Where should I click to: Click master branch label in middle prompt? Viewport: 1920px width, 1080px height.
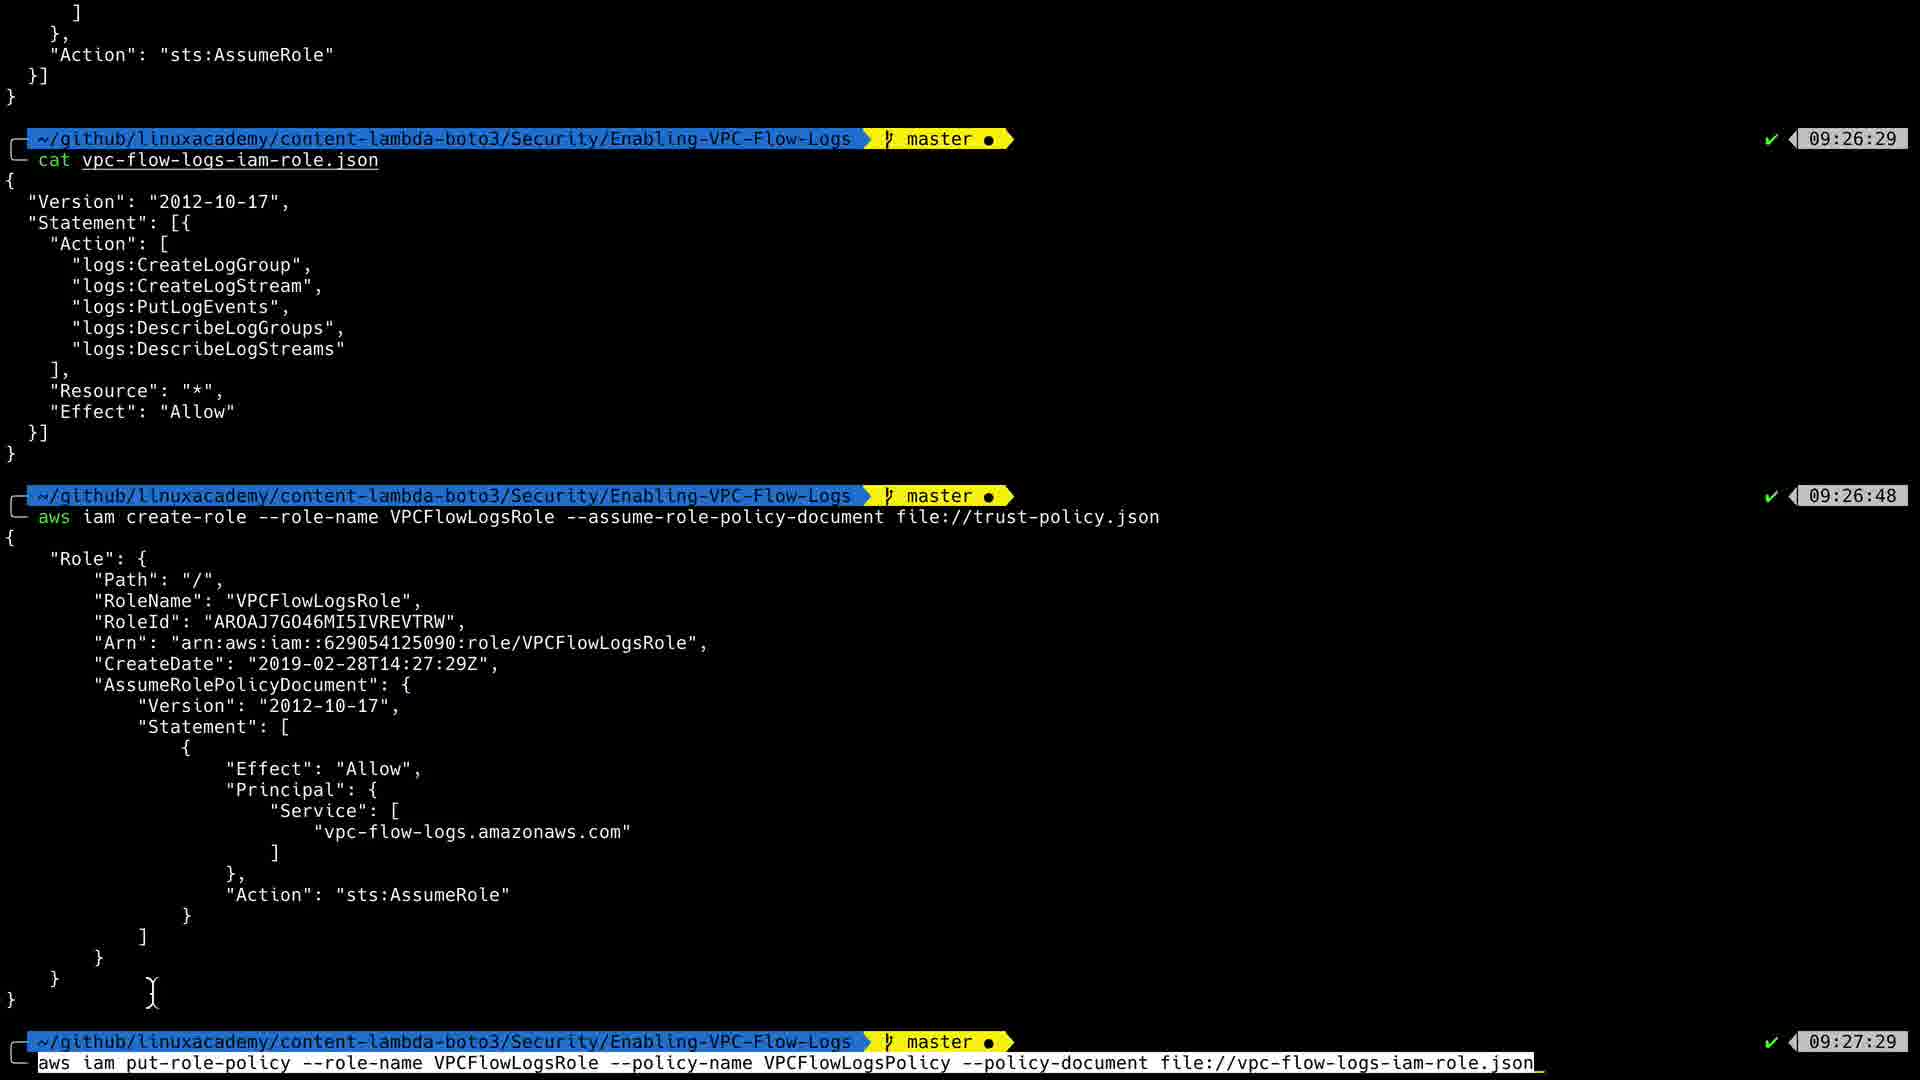click(939, 496)
